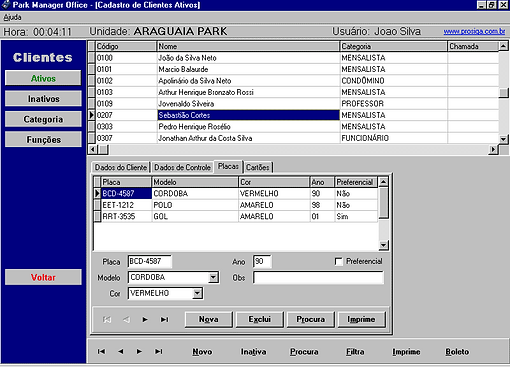Select client Jonathan Arthur da Costa Silva
Viewport: 510px width, 367px height.
(x=293, y=138)
